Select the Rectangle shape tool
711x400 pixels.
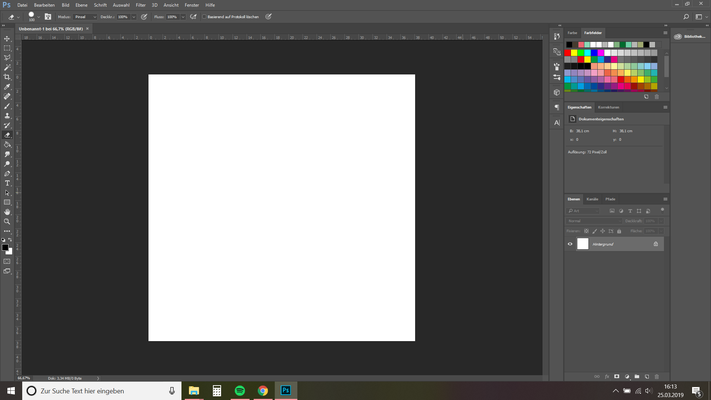pyautogui.click(x=7, y=202)
